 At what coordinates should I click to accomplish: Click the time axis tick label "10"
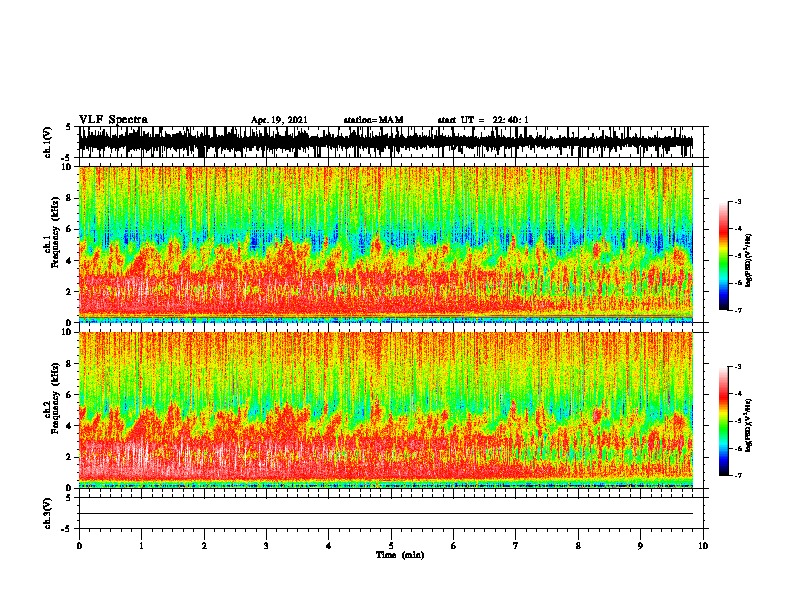point(703,546)
